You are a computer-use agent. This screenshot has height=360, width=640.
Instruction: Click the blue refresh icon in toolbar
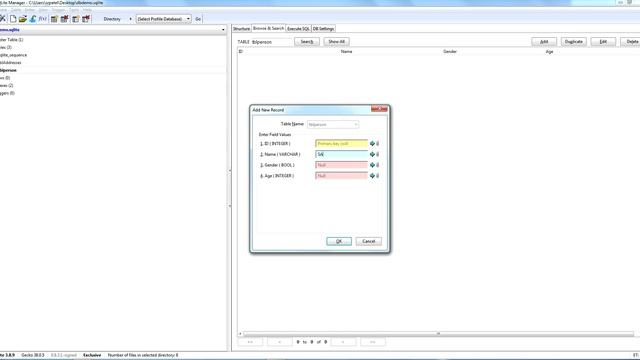(x=33, y=19)
